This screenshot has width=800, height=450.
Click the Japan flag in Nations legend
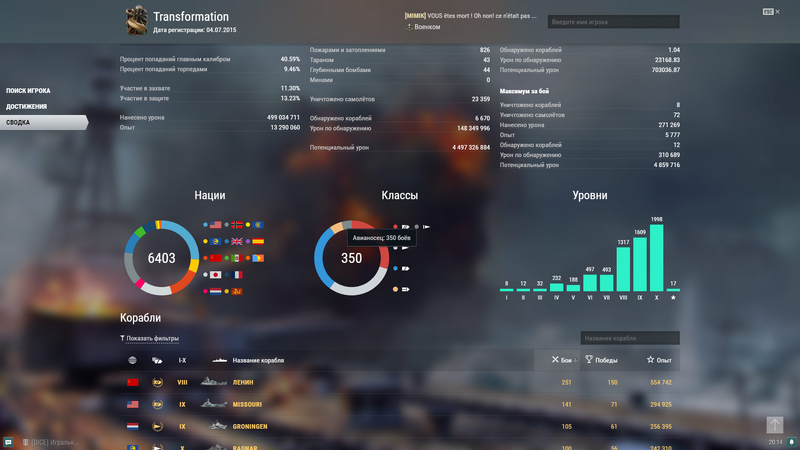click(x=216, y=274)
